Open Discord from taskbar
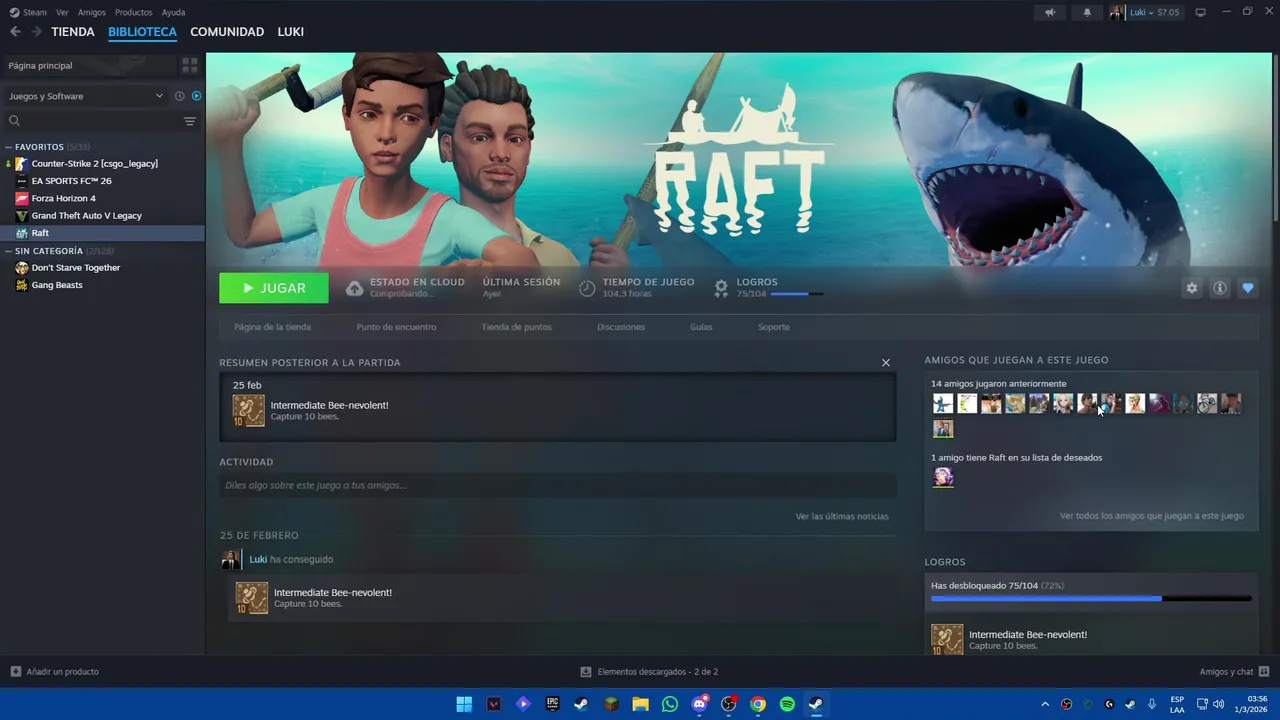This screenshot has width=1280, height=720. coord(699,704)
